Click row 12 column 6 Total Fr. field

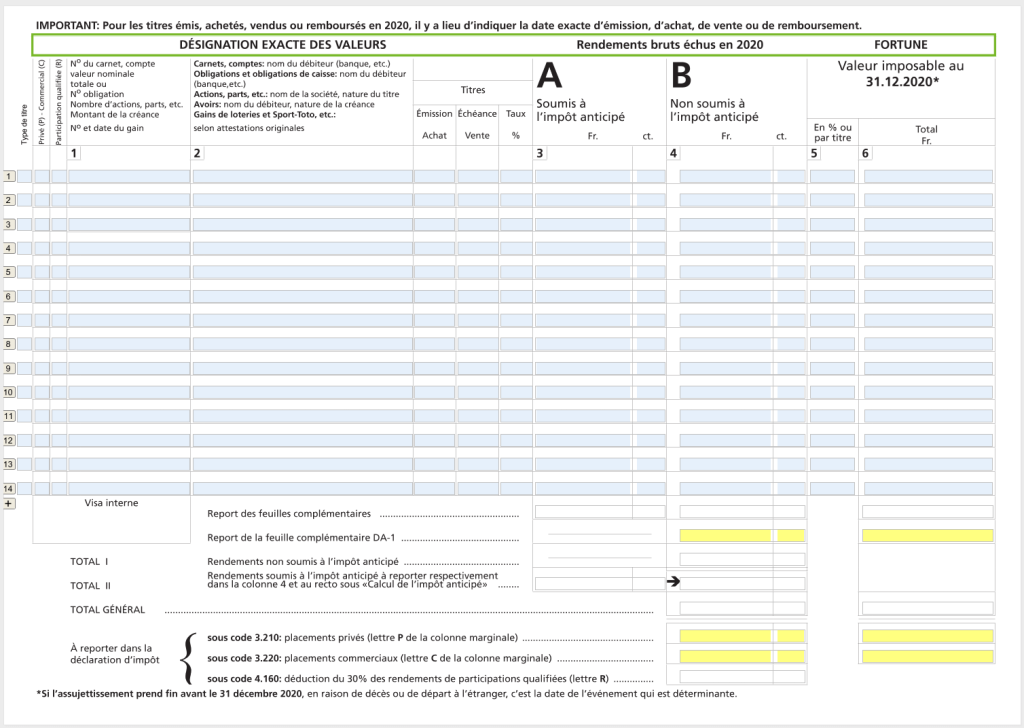(x=928, y=440)
